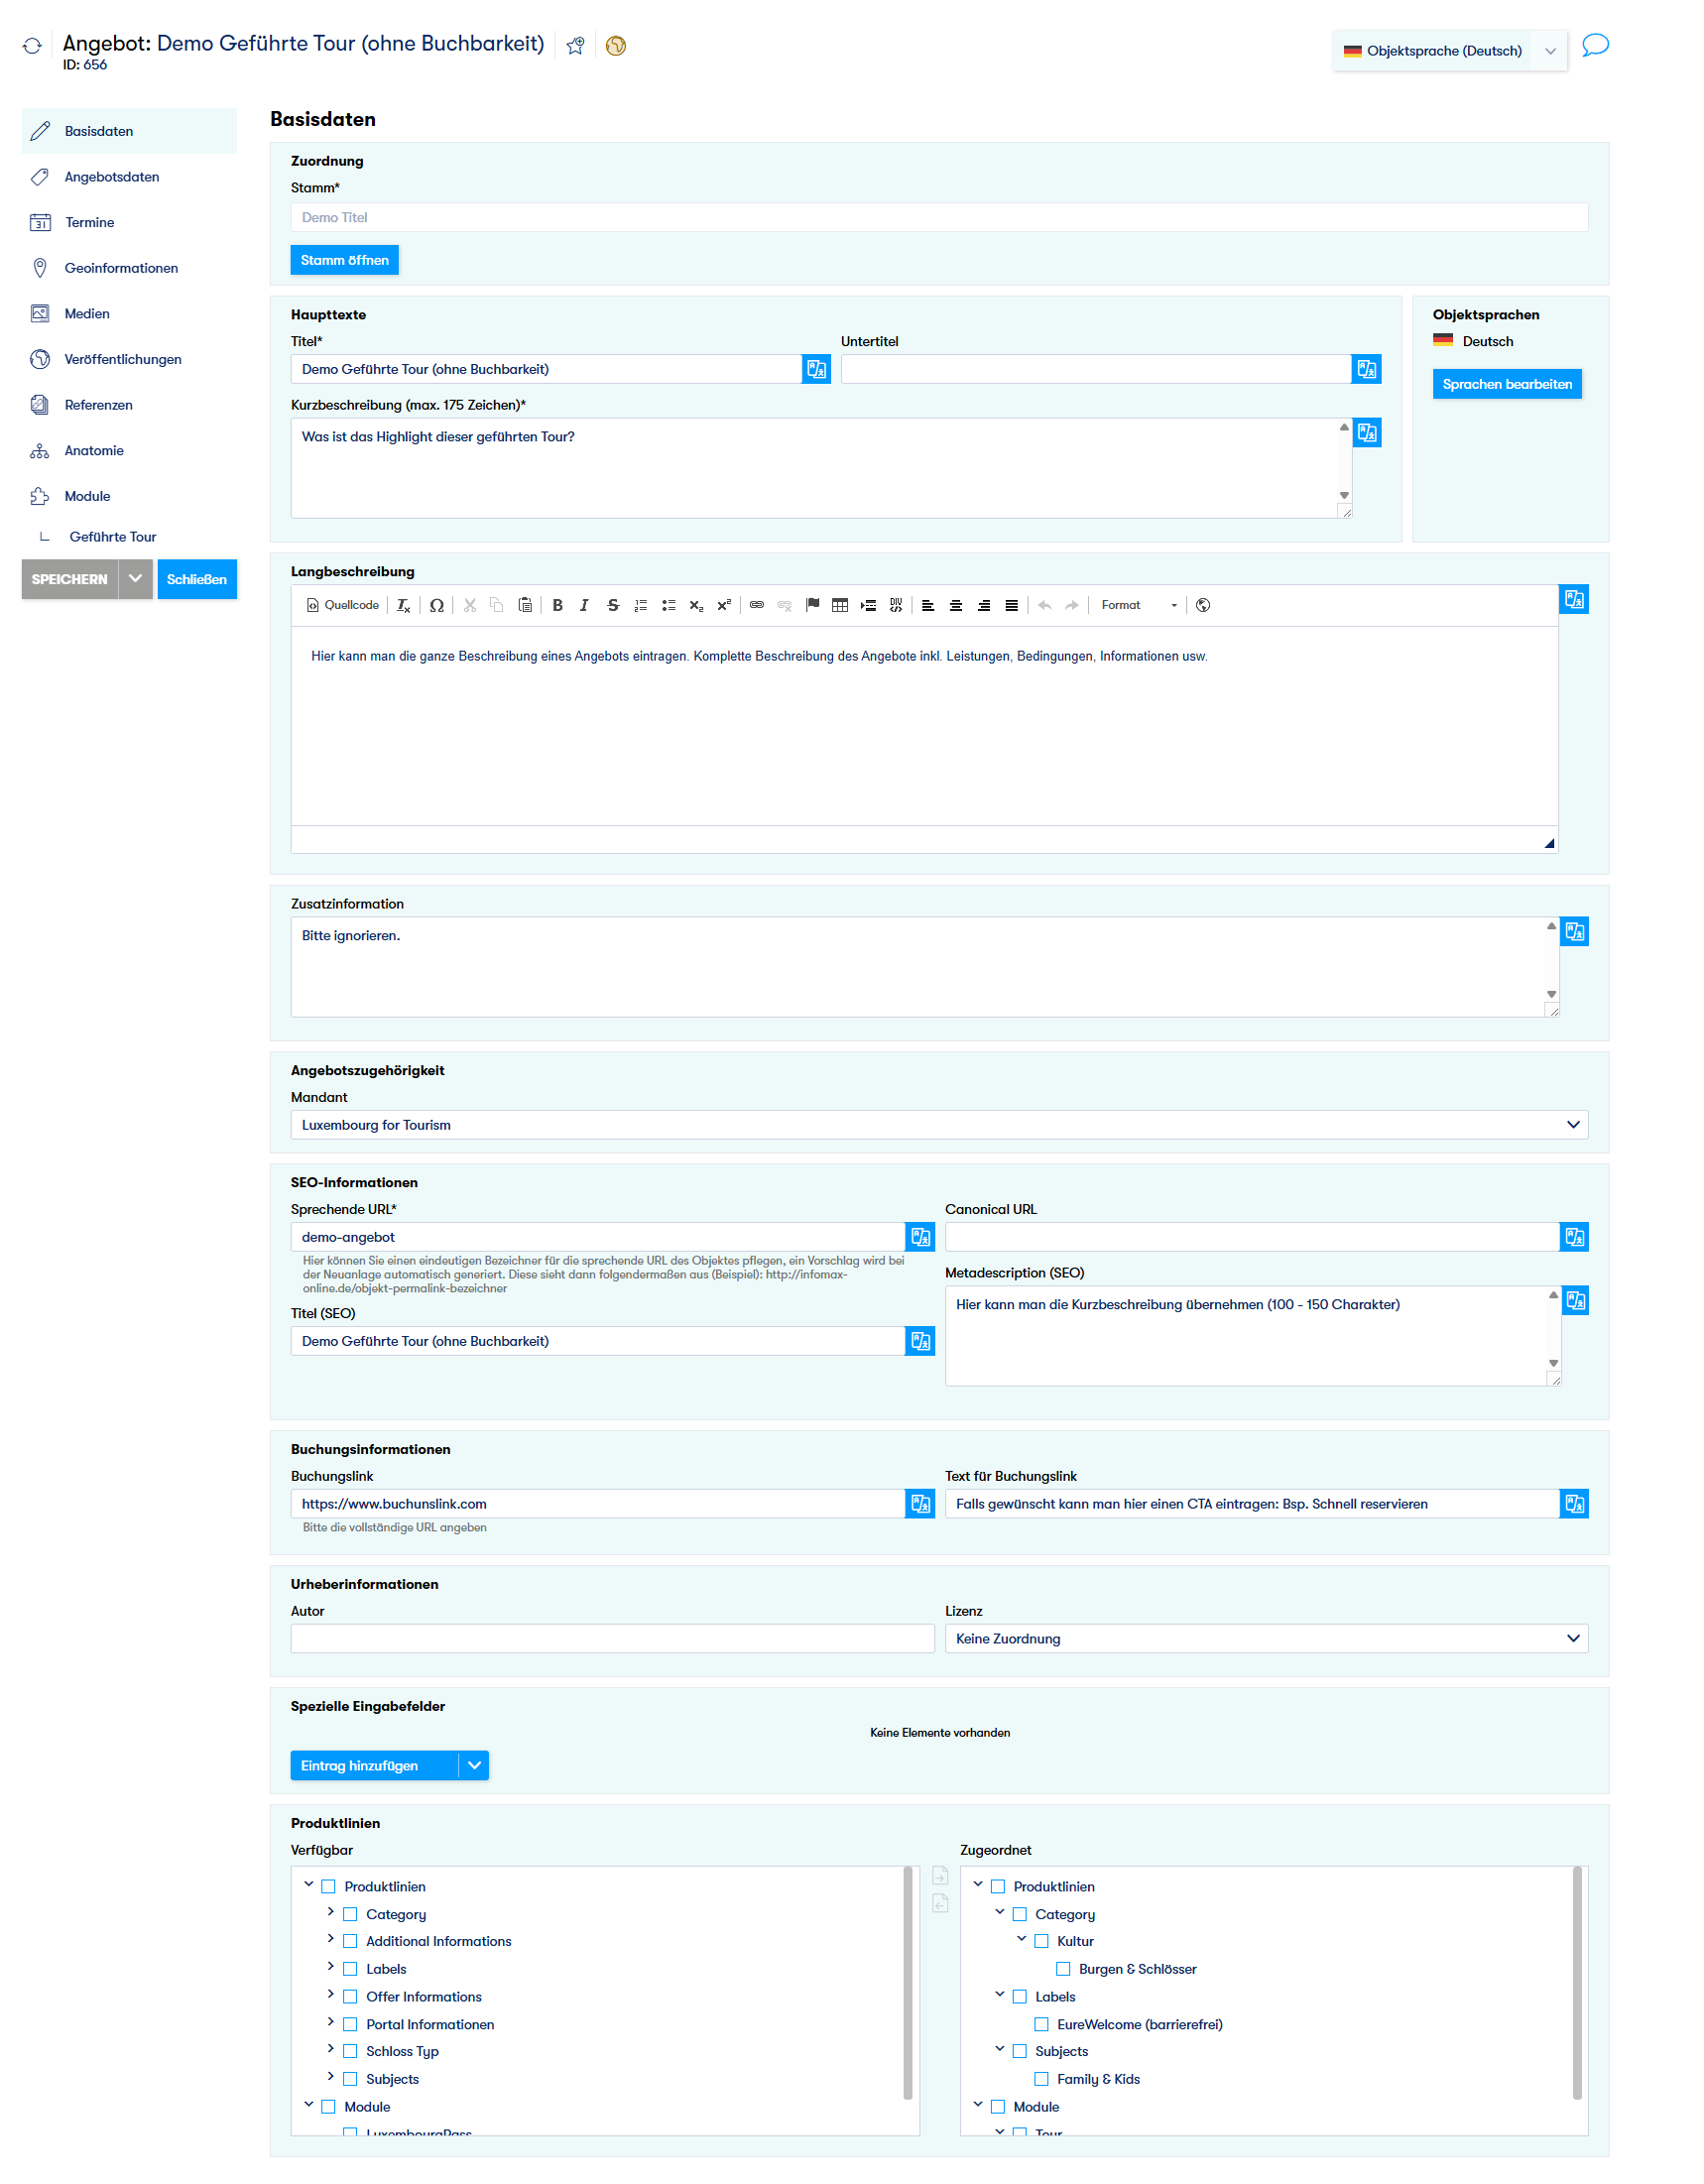The image size is (1704, 2184).
Task: Open translation for the Canonical URL field
Action: click(x=1575, y=1237)
